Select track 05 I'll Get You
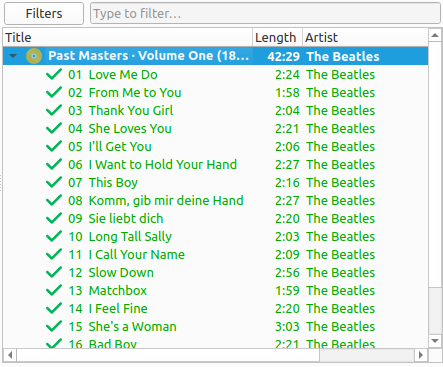443x367 pixels. 216,146
